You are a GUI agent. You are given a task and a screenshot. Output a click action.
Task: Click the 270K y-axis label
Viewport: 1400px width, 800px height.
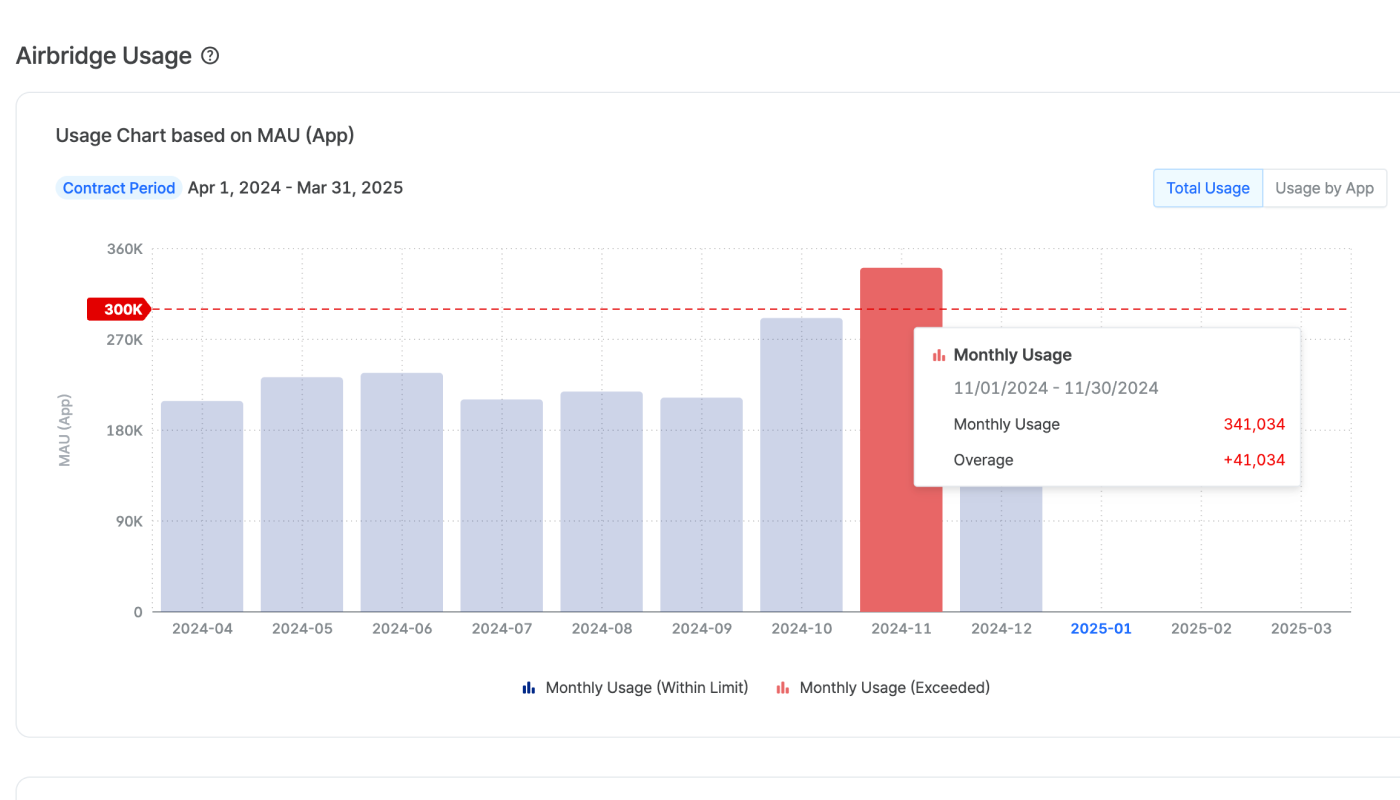click(125, 339)
